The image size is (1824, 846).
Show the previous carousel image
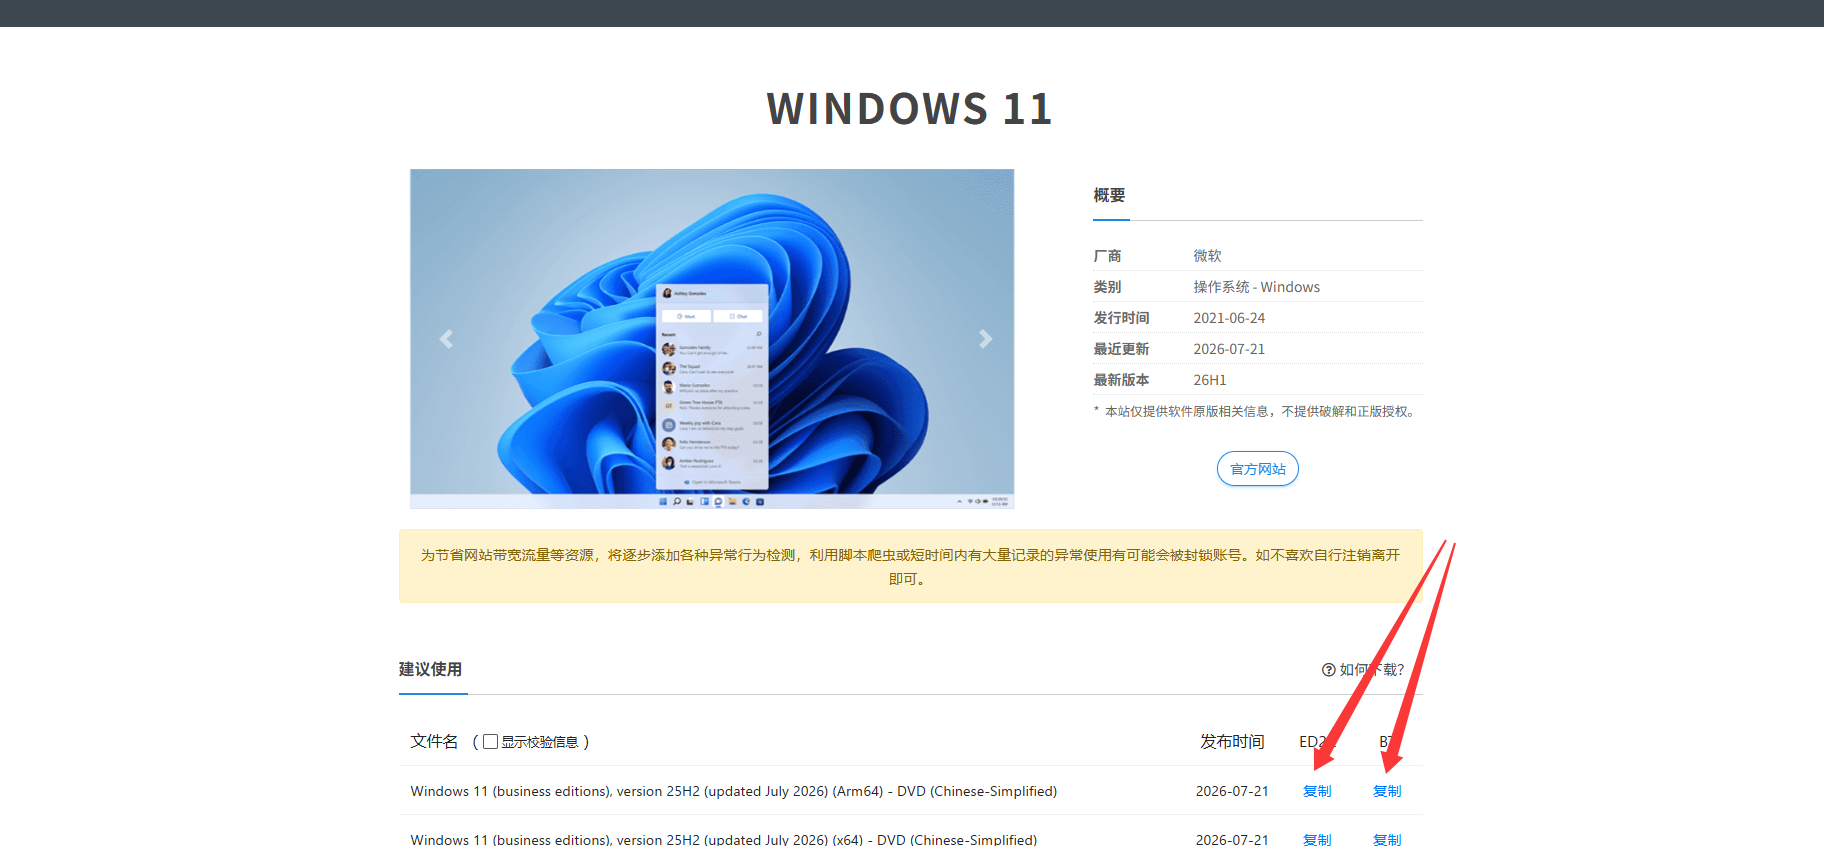click(x=446, y=339)
